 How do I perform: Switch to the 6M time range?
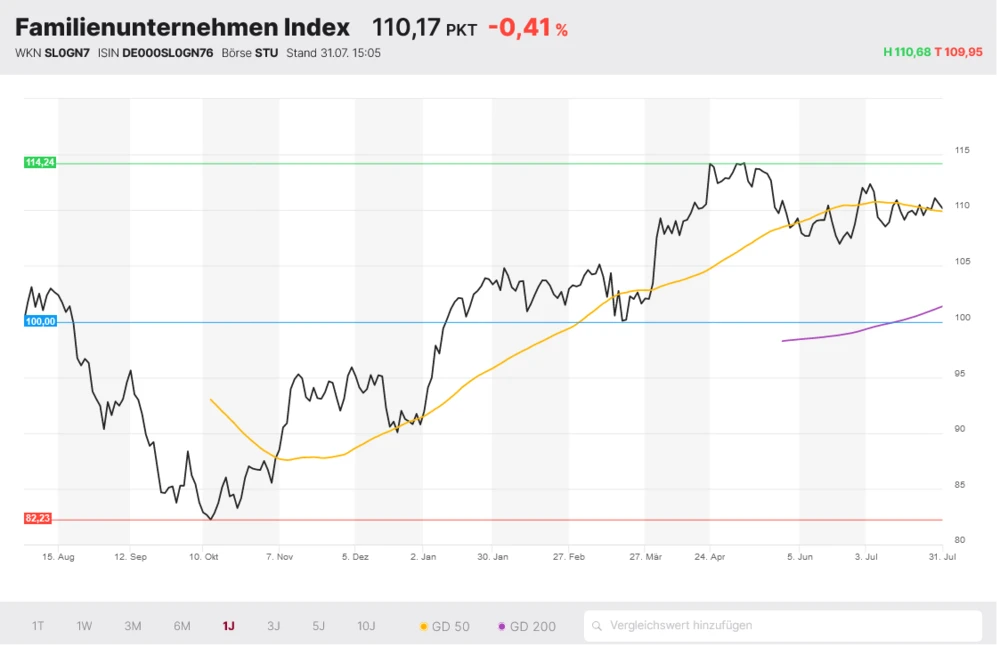coord(182,627)
